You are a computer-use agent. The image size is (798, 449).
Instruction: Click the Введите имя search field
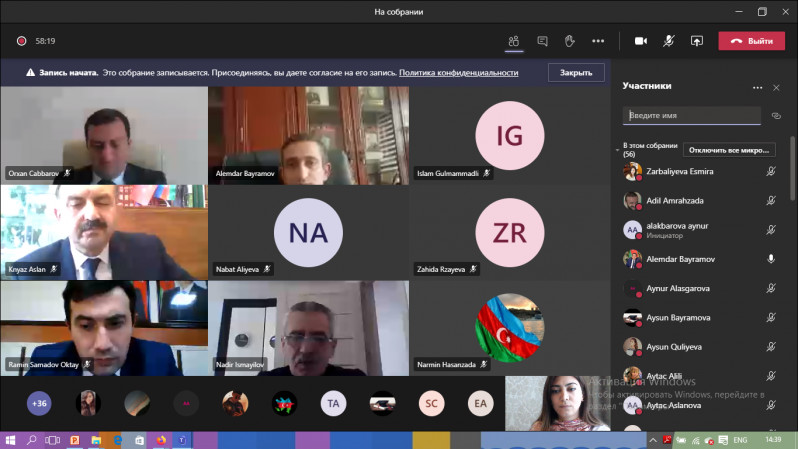click(x=691, y=116)
